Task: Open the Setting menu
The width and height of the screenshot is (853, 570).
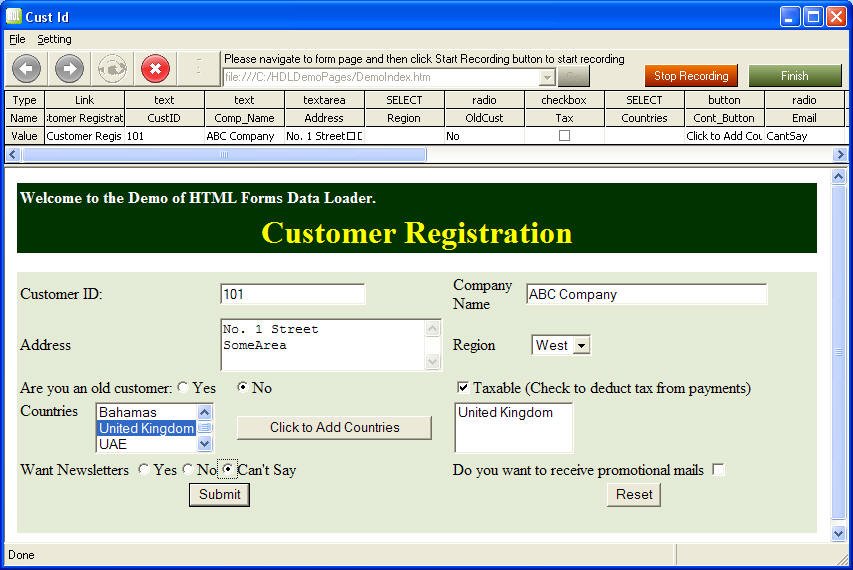Action: [54, 39]
